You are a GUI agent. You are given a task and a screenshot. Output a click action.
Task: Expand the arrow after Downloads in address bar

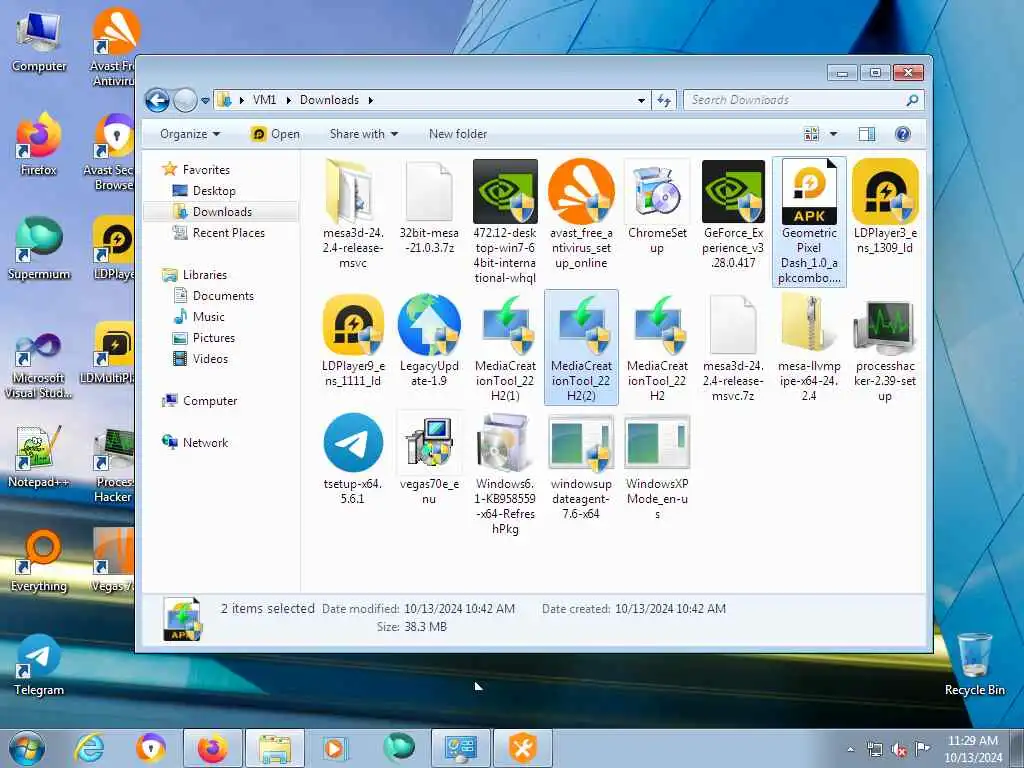click(370, 101)
